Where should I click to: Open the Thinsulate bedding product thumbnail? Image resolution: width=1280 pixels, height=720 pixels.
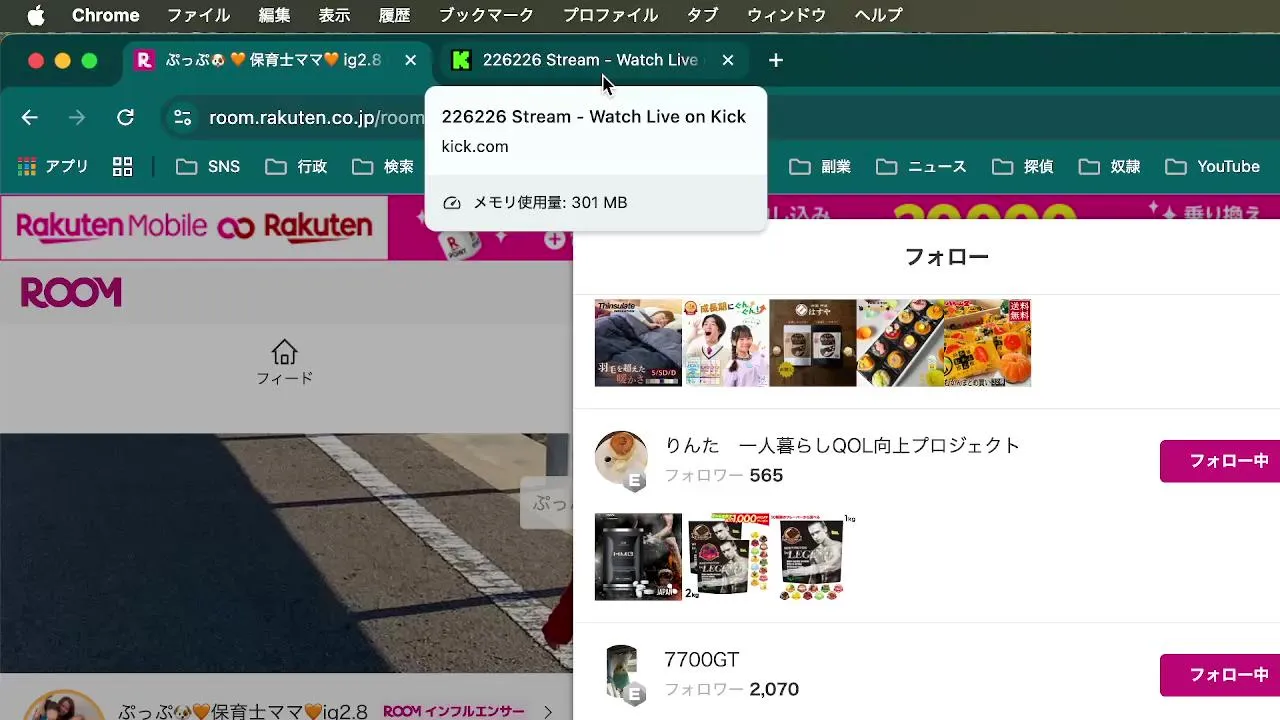[638, 343]
